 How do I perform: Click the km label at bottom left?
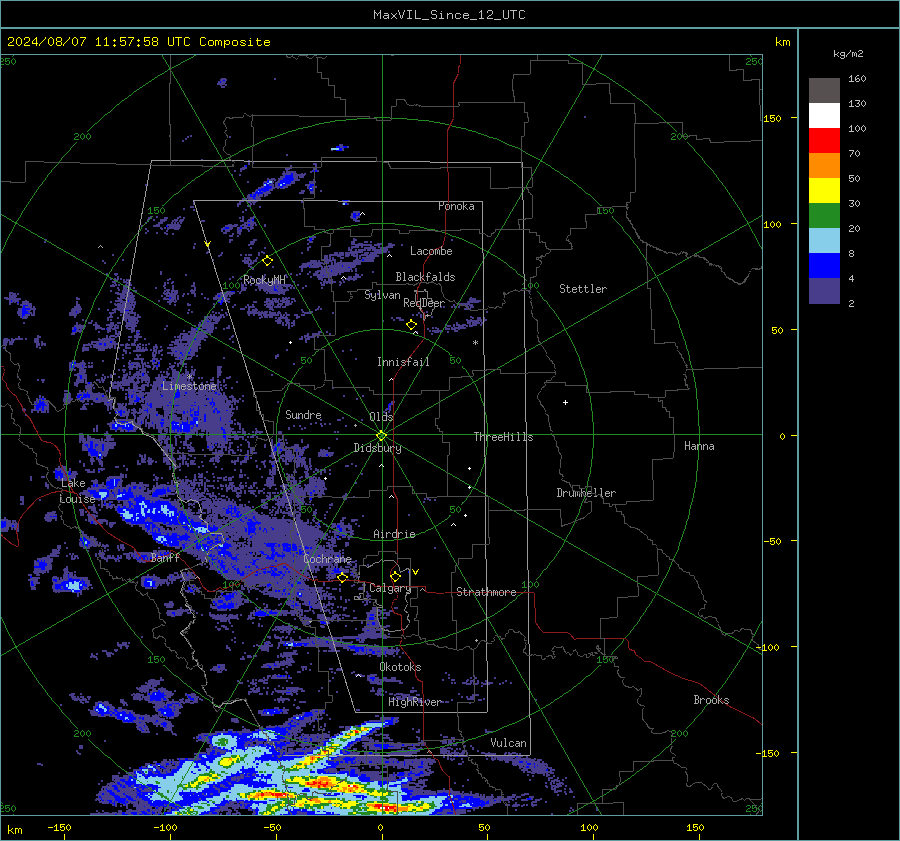(x=14, y=830)
